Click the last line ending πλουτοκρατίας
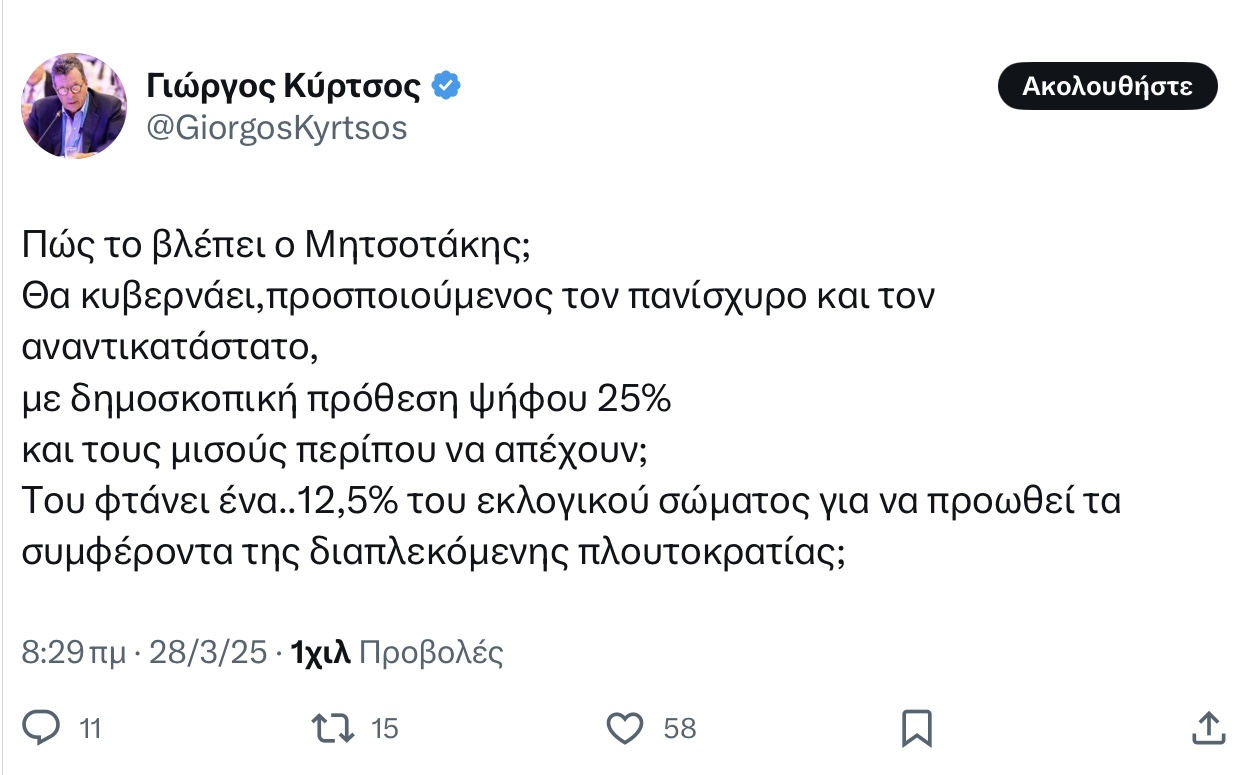 pos(434,552)
